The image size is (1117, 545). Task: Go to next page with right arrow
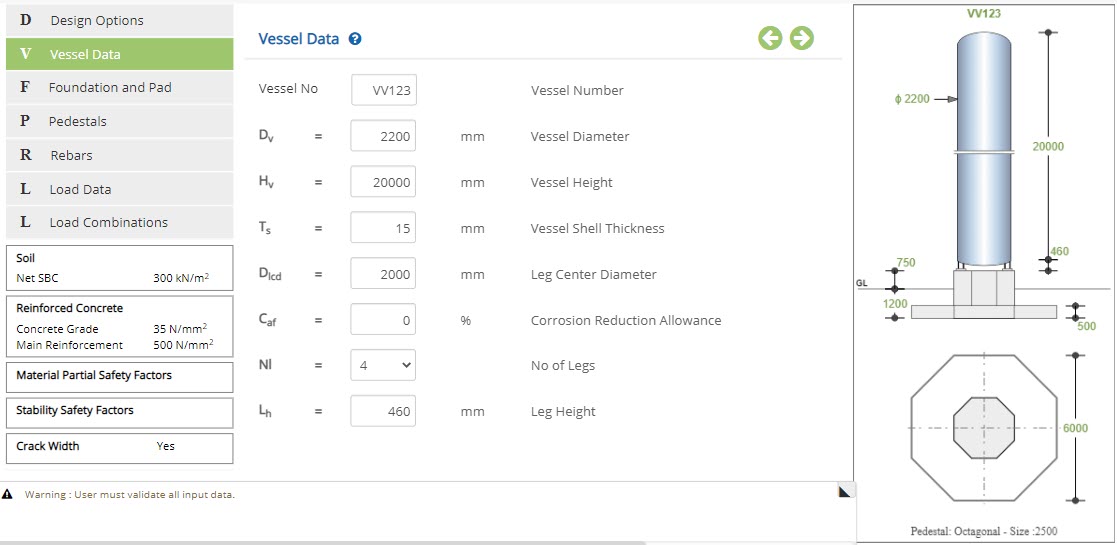(x=801, y=38)
